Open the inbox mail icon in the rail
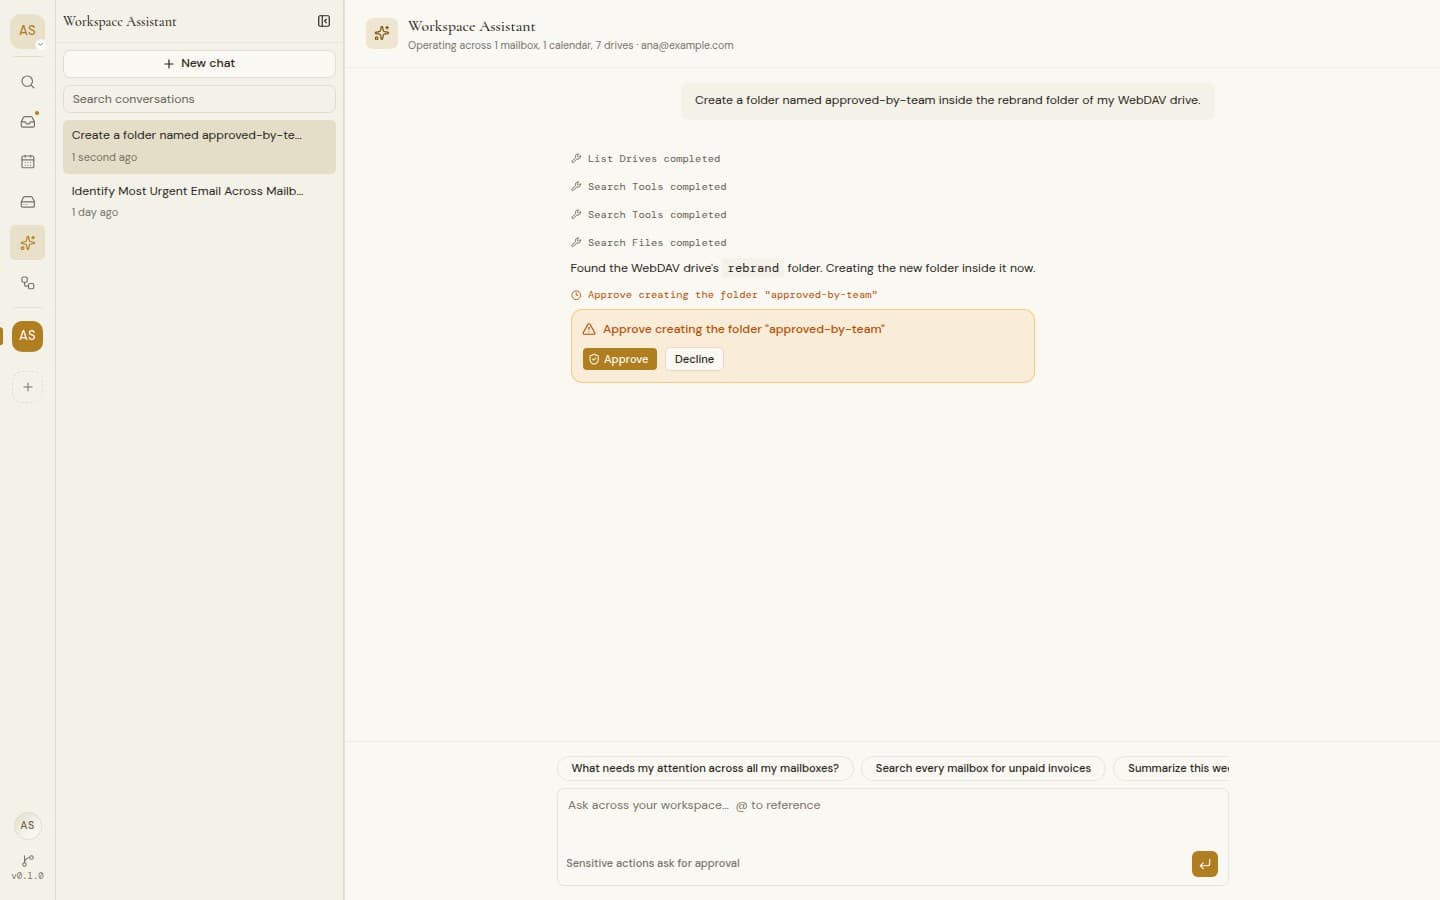Viewport: 1440px width, 900px height. pos(28,122)
